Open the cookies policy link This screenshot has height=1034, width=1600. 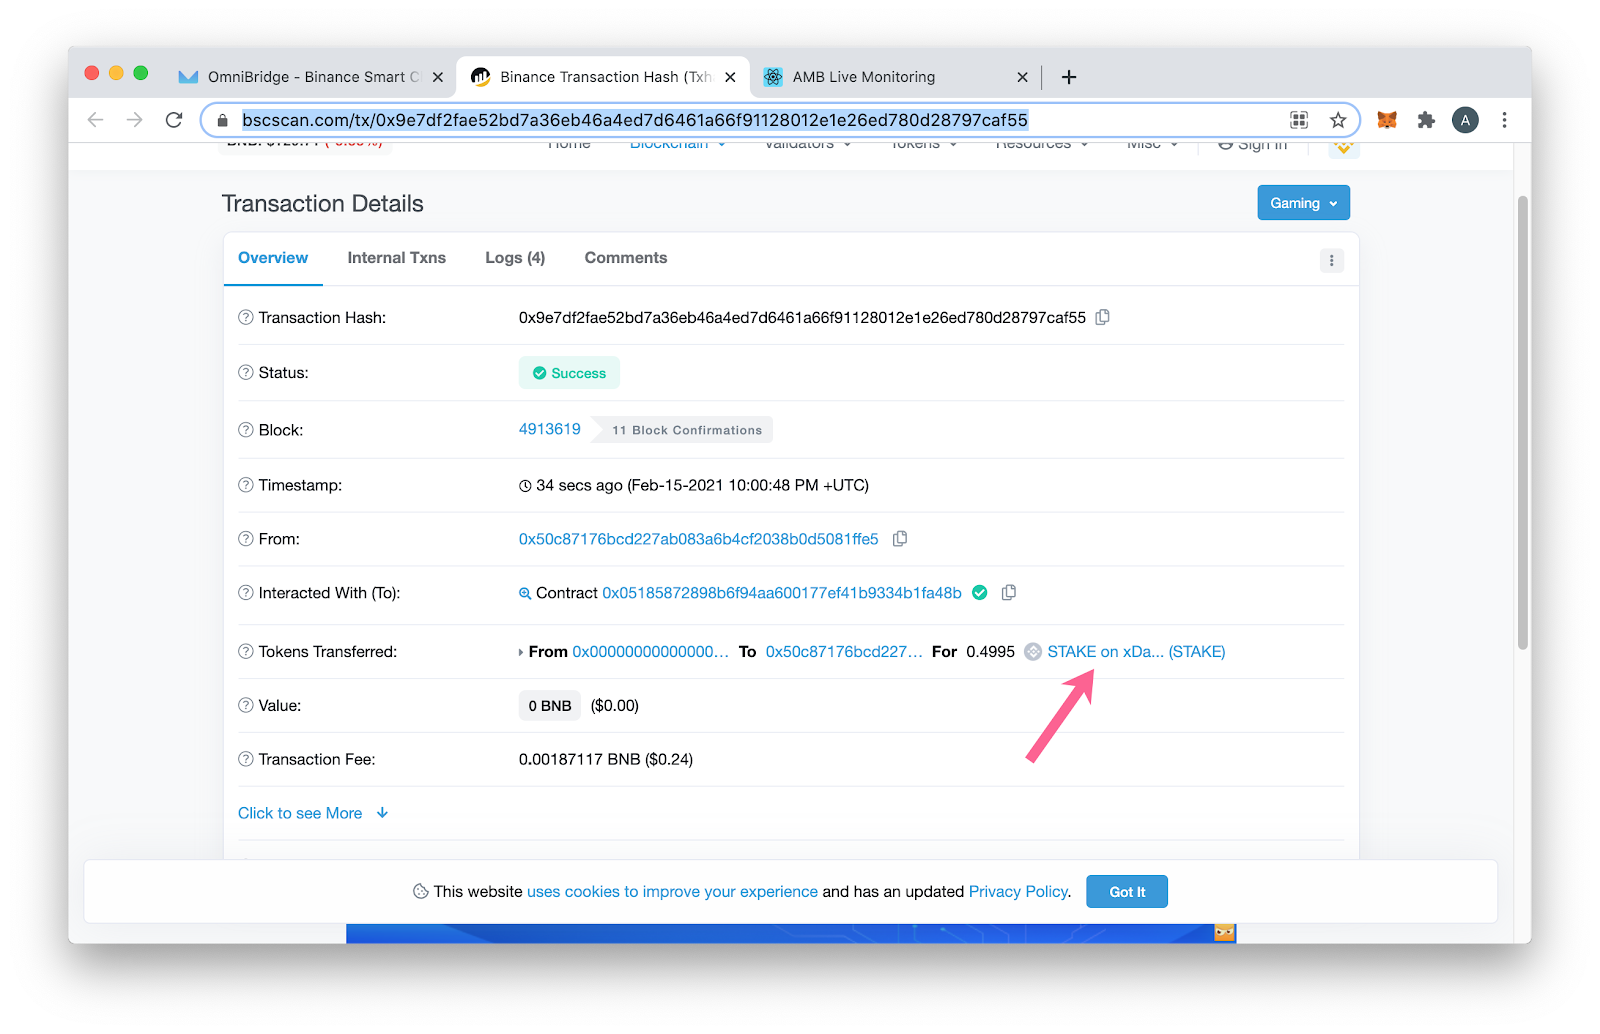(672, 891)
